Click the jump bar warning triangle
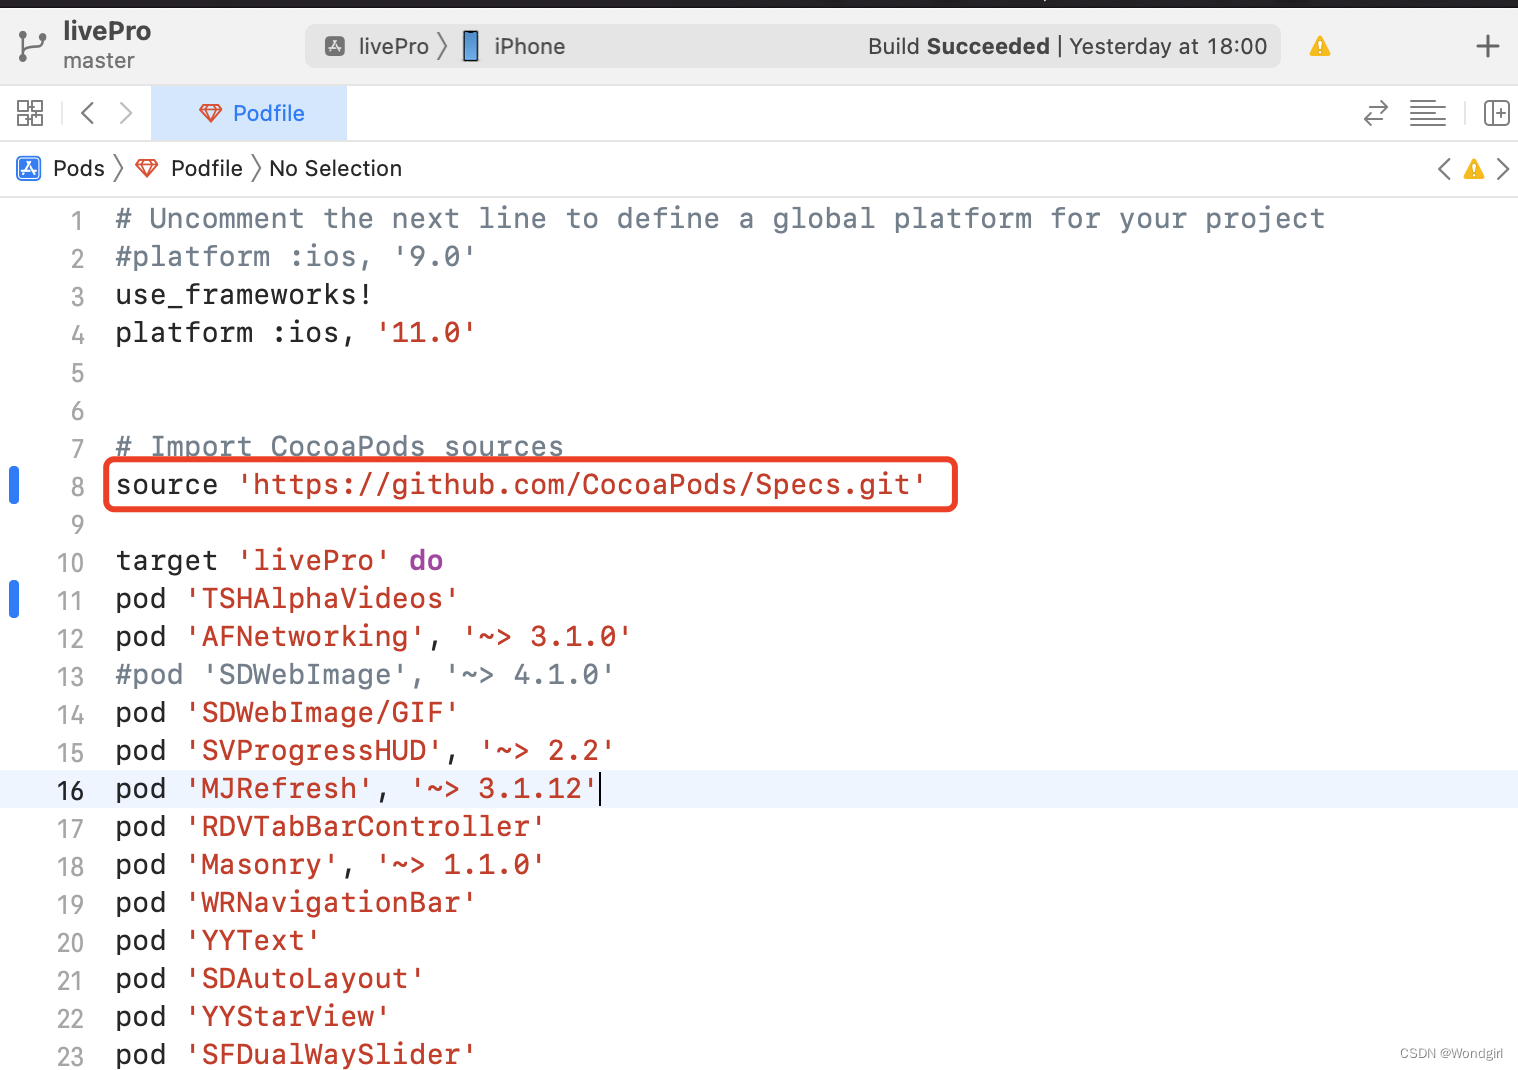 pos(1473,169)
